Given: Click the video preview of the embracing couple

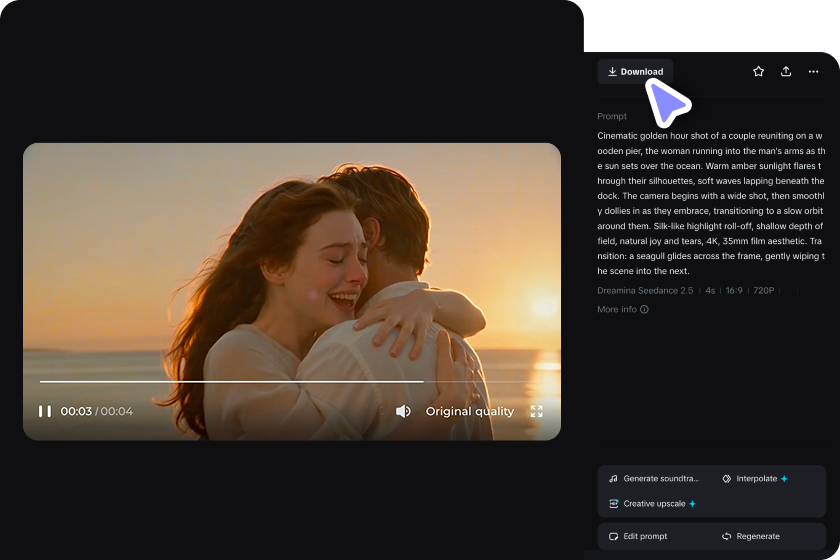Looking at the screenshot, I should click(x=292, y=292).
